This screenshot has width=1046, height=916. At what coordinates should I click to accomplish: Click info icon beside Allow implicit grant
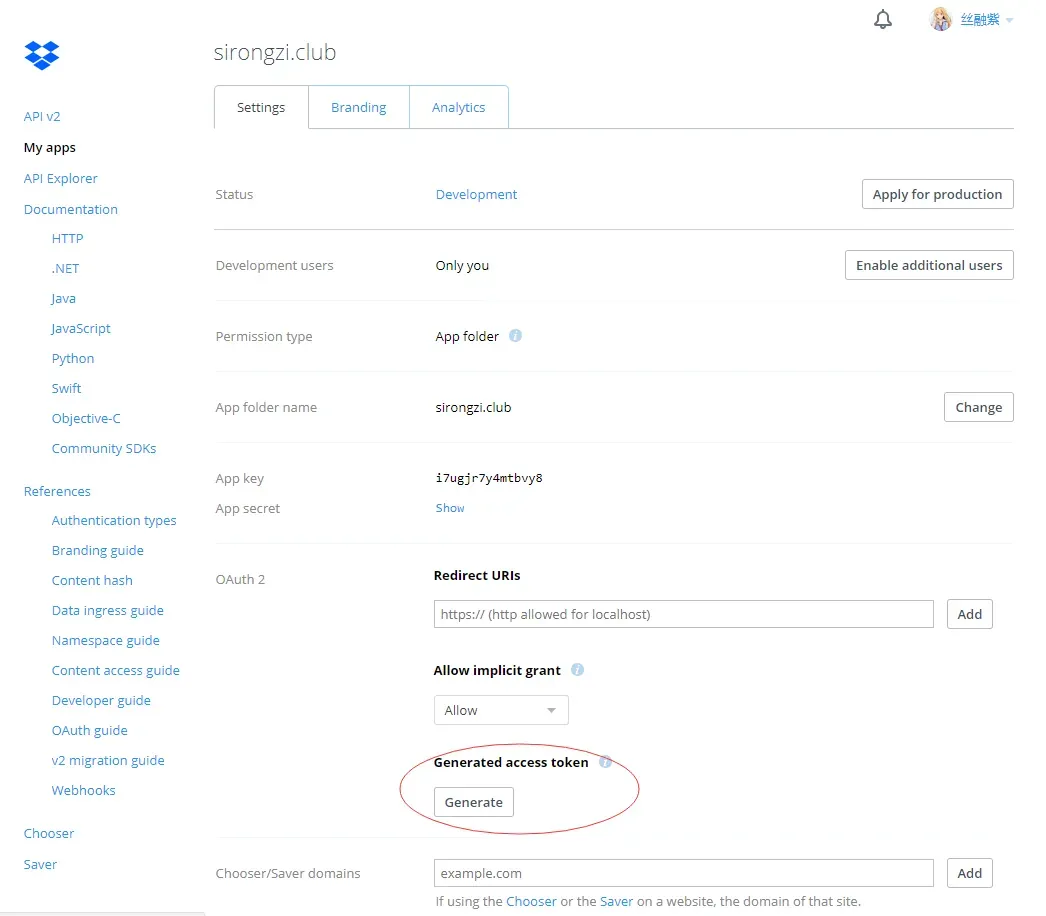pos(578,669)
